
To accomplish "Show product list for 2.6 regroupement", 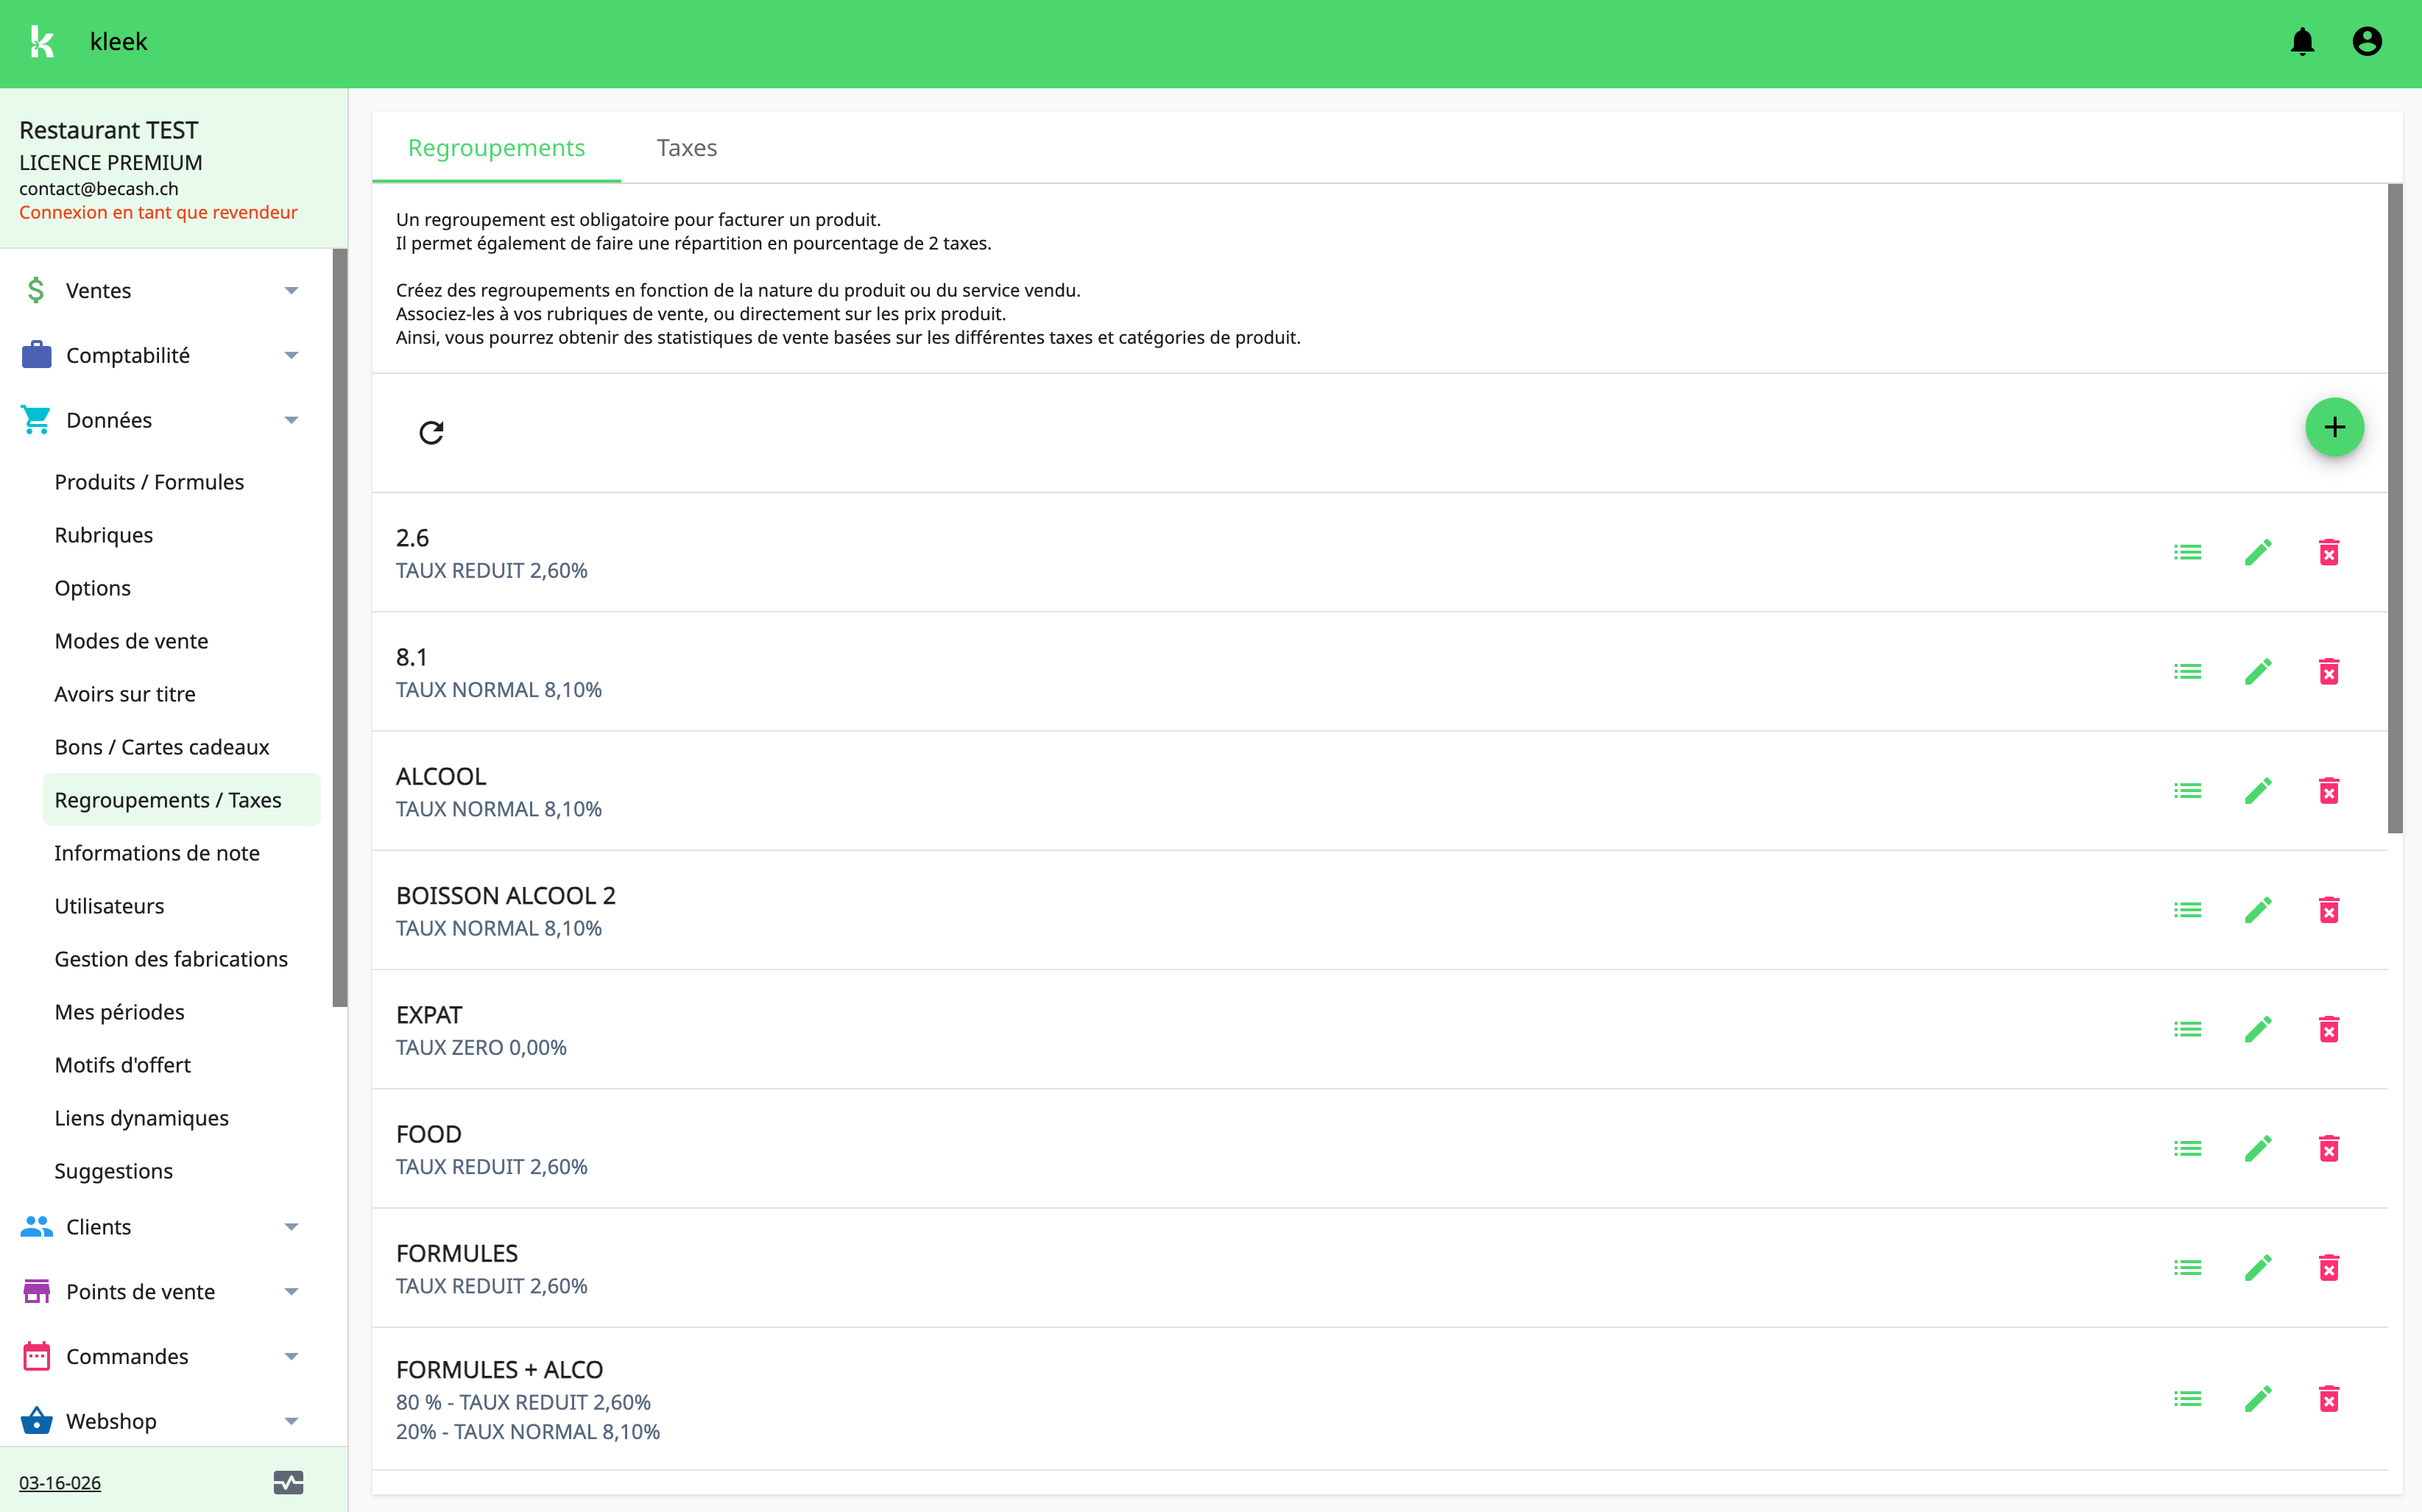I will [x=2187, y=552].
